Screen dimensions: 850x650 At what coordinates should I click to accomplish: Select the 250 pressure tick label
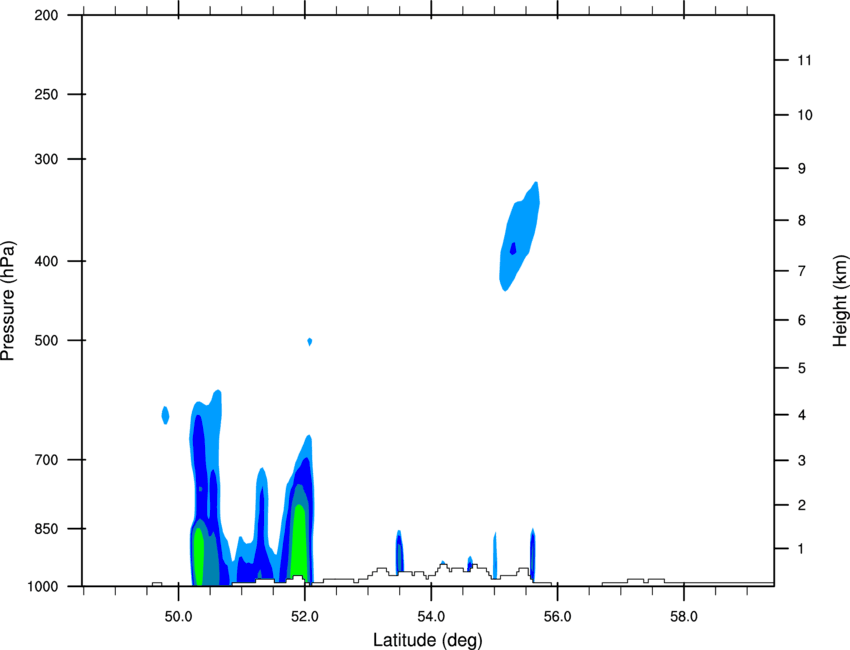coord(46,94)
